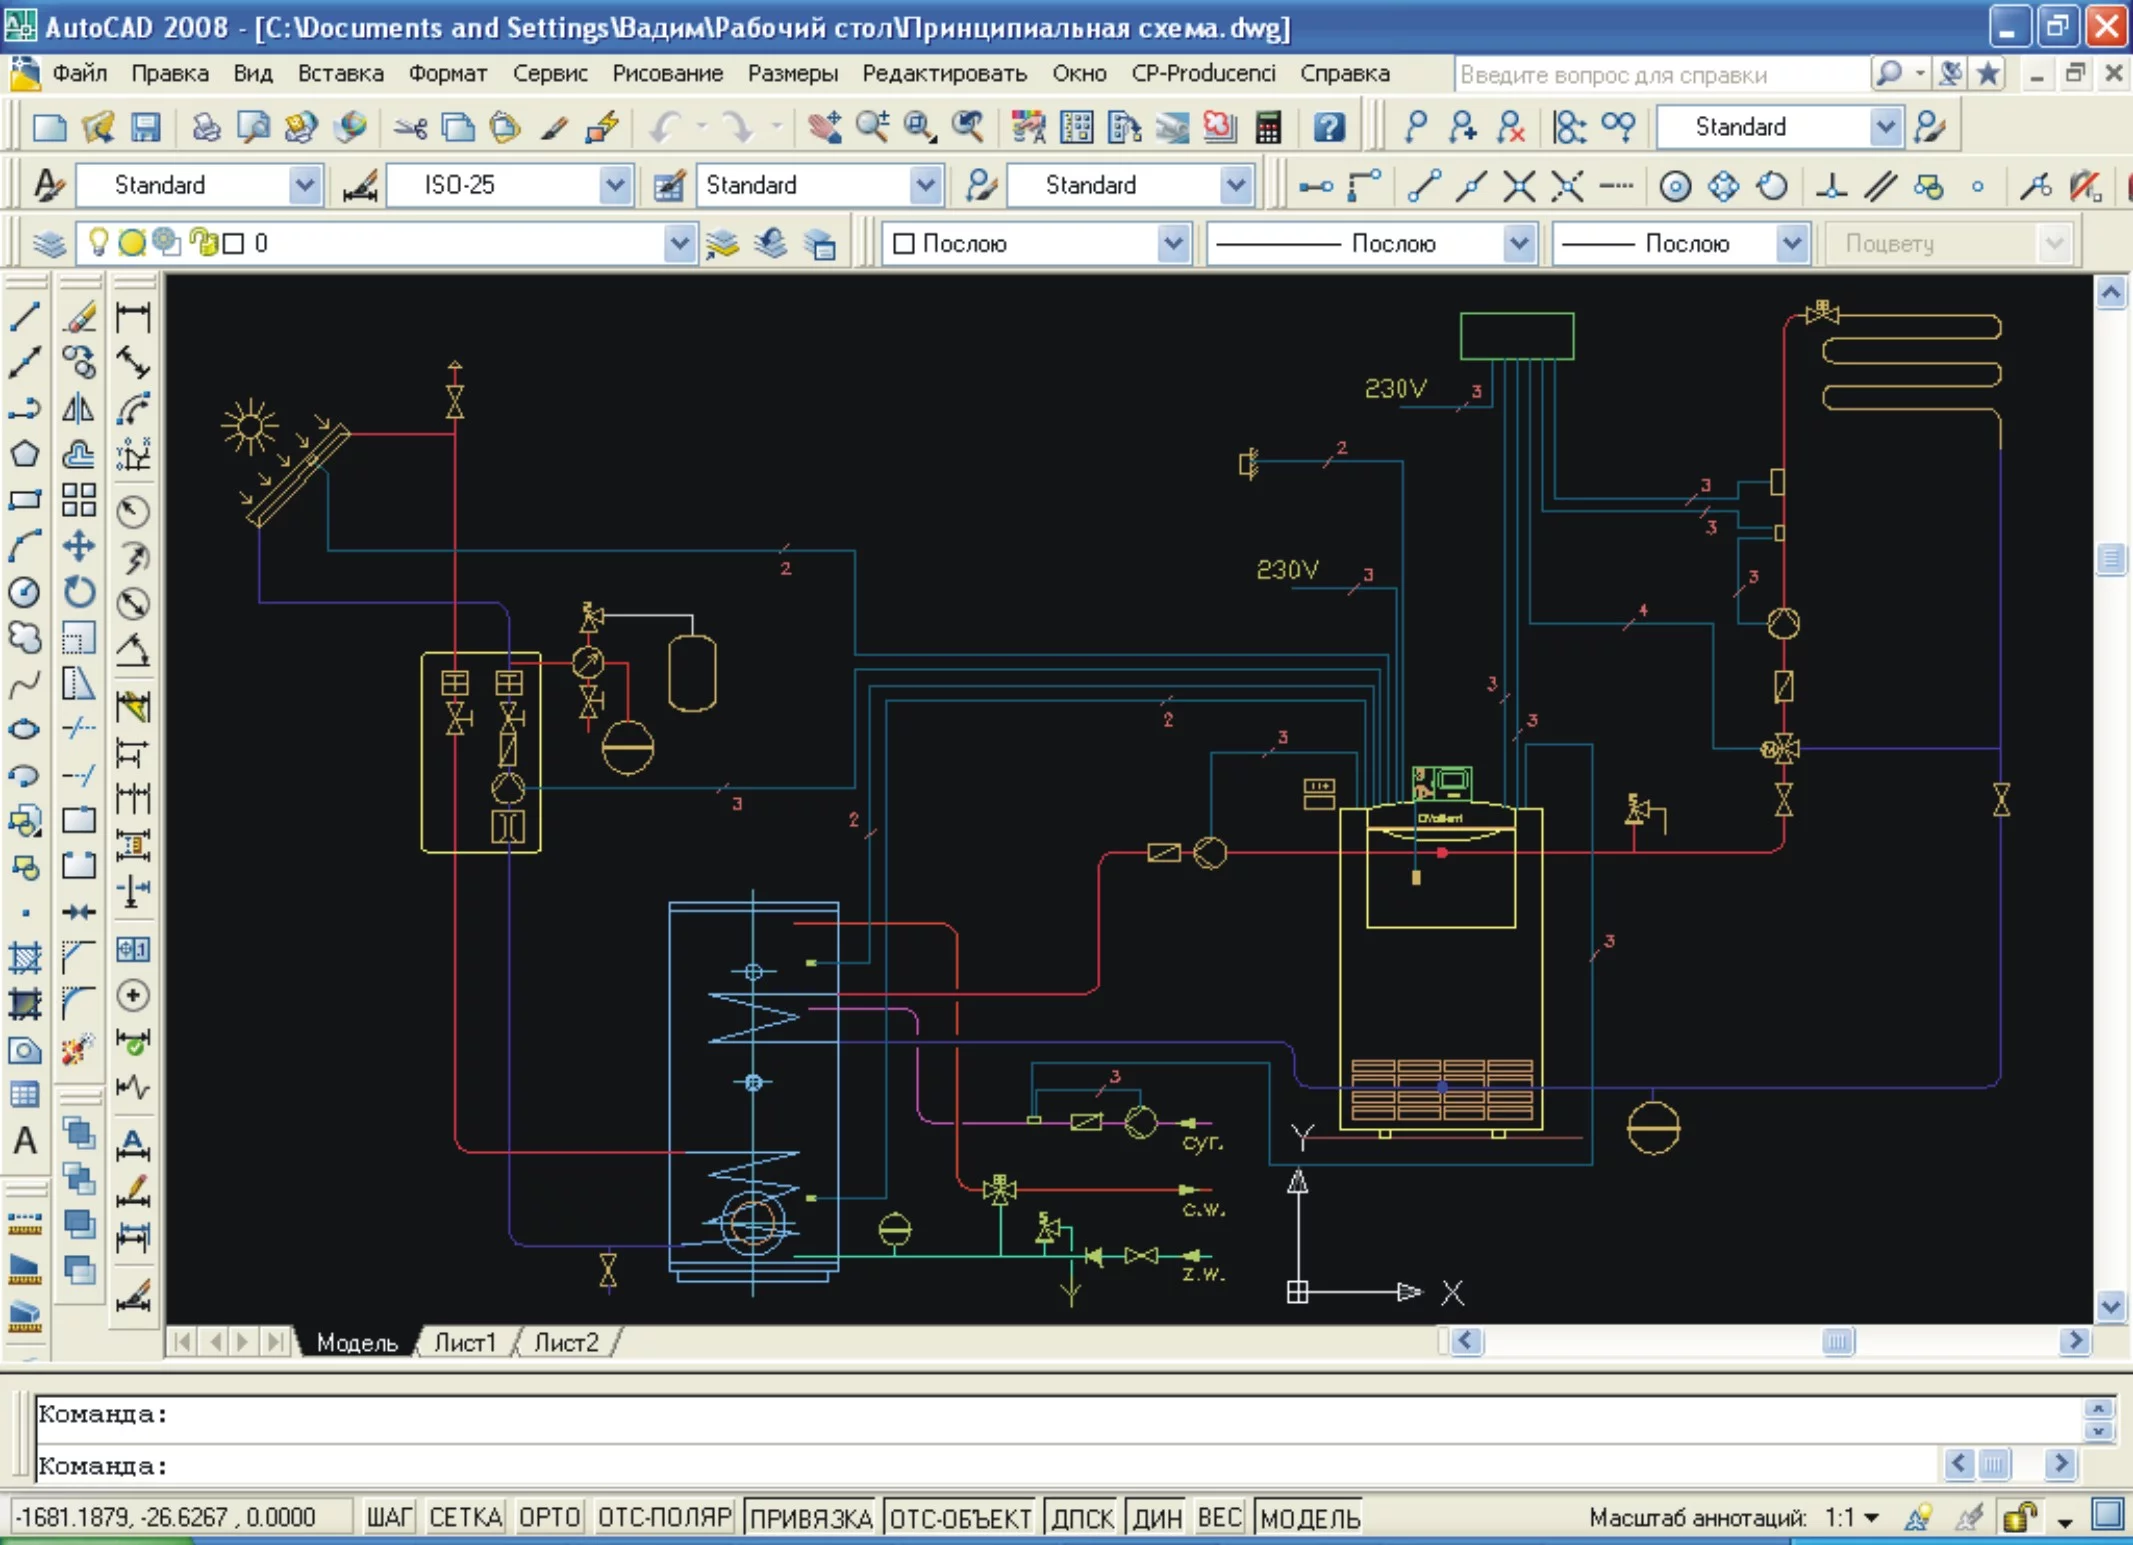This screenshot has height=1545, width=2133.
Task: Toggle СЕТКА grid display
Action: (465, 1517)
